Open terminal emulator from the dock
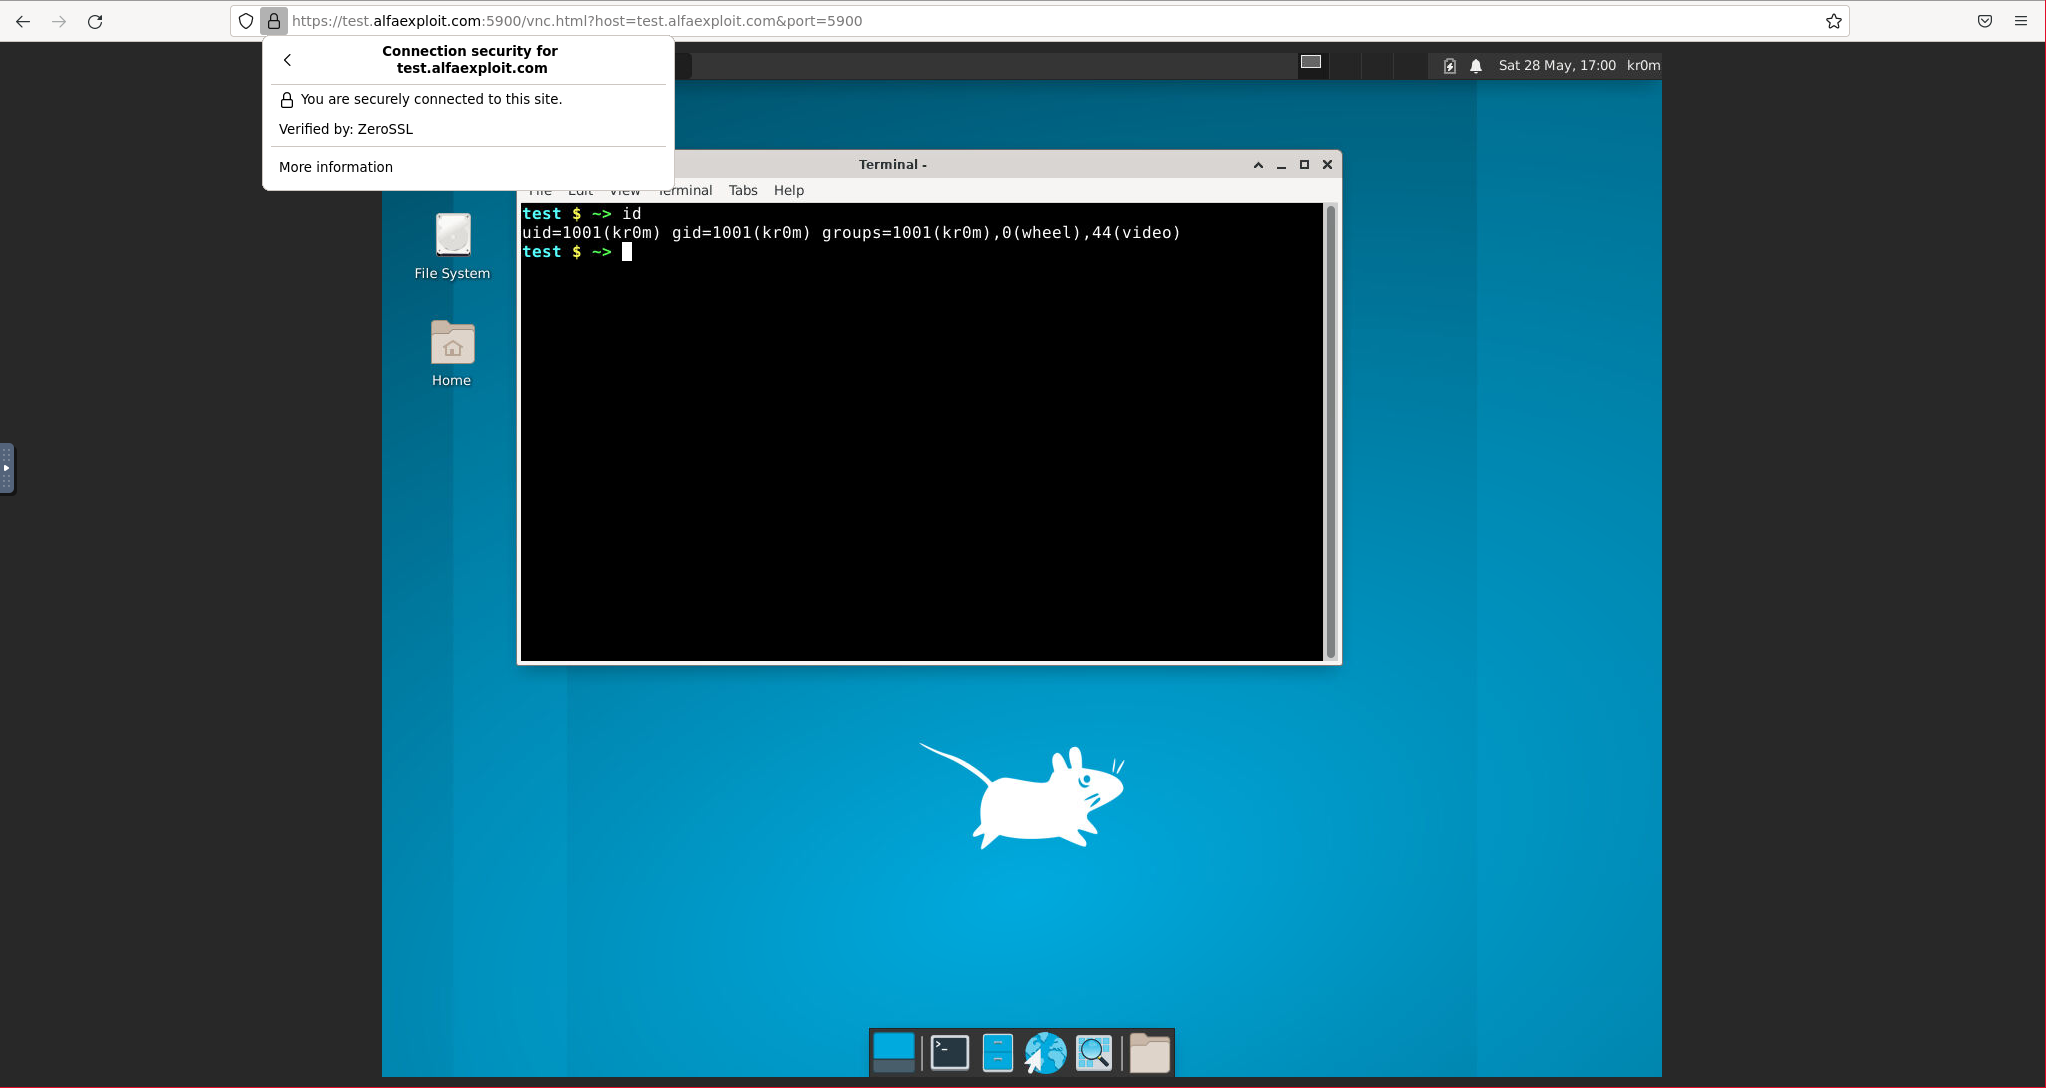The image size is (2046, 1088). 949,1052
